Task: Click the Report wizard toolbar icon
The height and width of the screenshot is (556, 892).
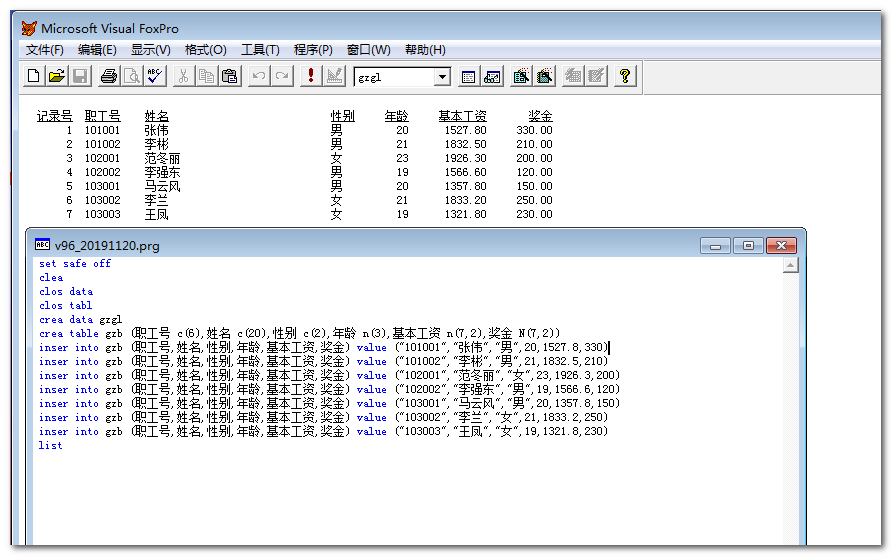Action: [x=544, y=76]
